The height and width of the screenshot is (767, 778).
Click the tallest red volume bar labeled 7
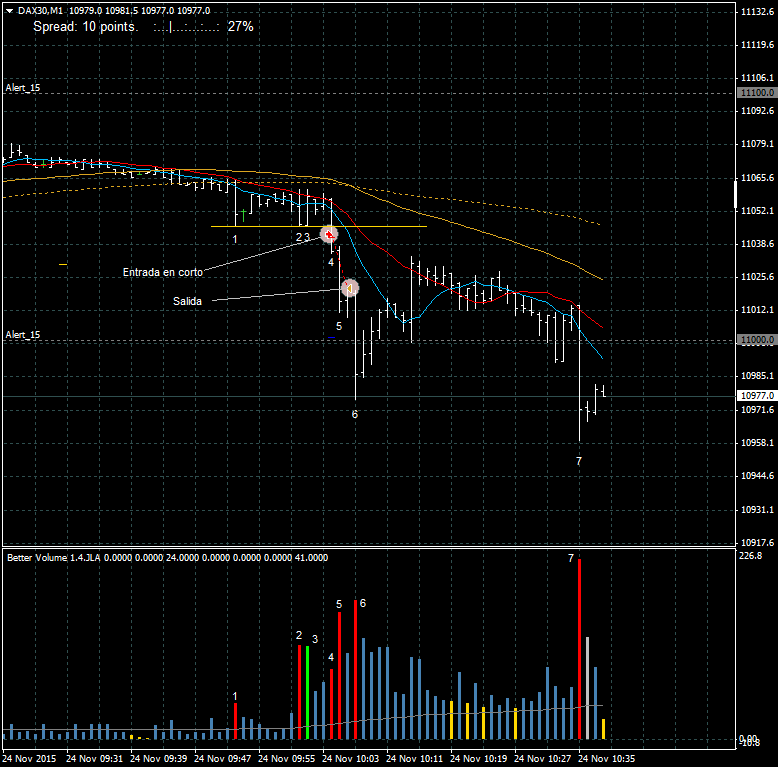[x=580, y=650]
